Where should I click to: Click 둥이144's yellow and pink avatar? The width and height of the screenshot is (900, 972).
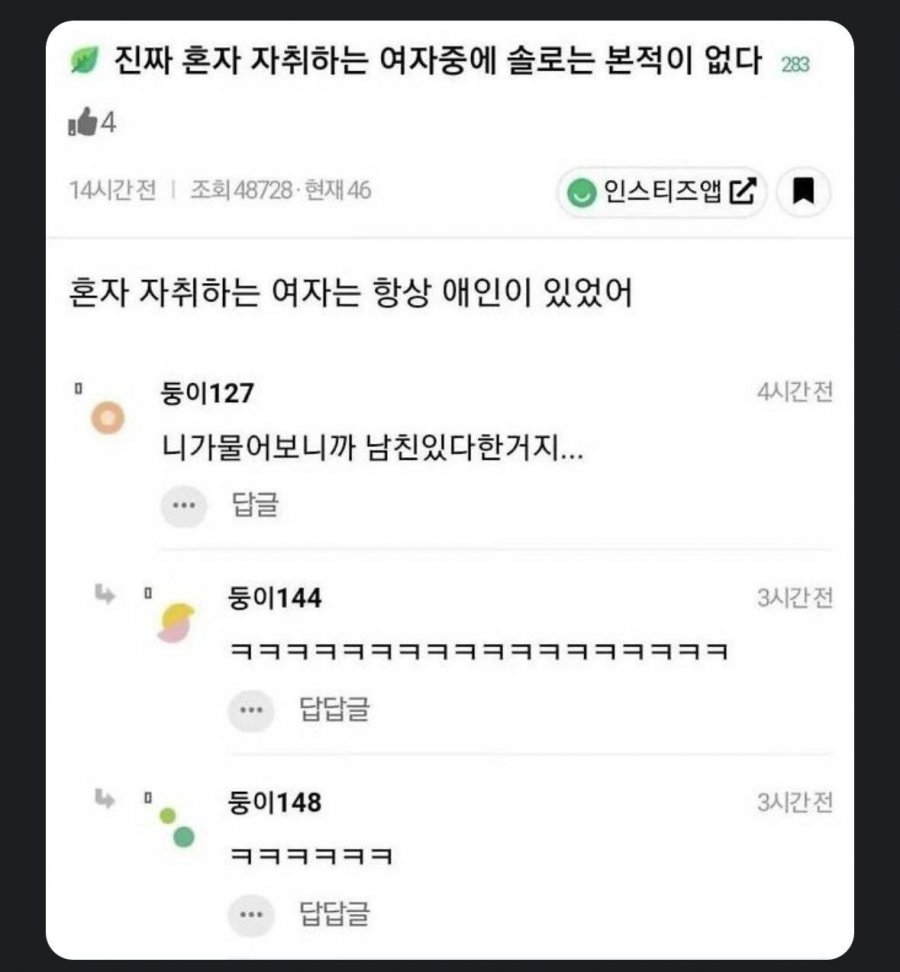[x=177, y=622]
